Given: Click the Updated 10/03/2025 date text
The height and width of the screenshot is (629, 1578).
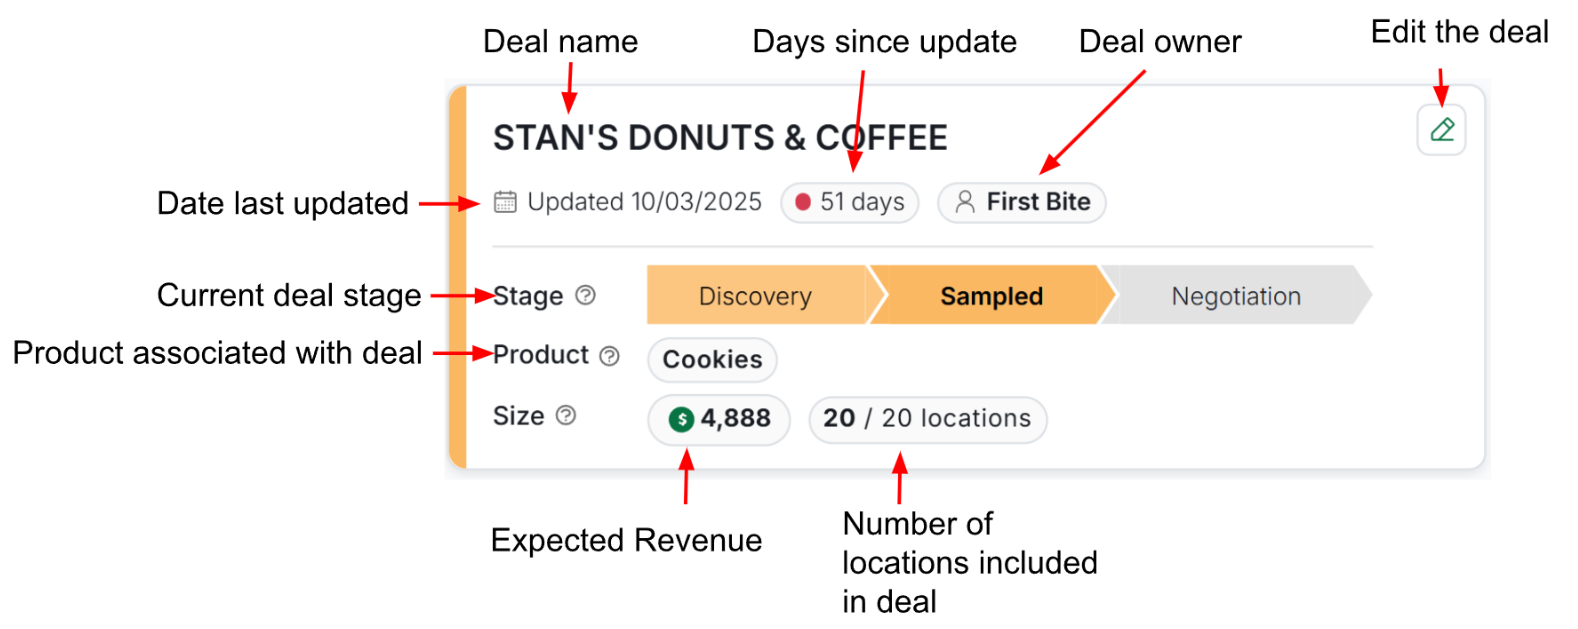Looking at the screenshot, I should click(x=644, y=202).
